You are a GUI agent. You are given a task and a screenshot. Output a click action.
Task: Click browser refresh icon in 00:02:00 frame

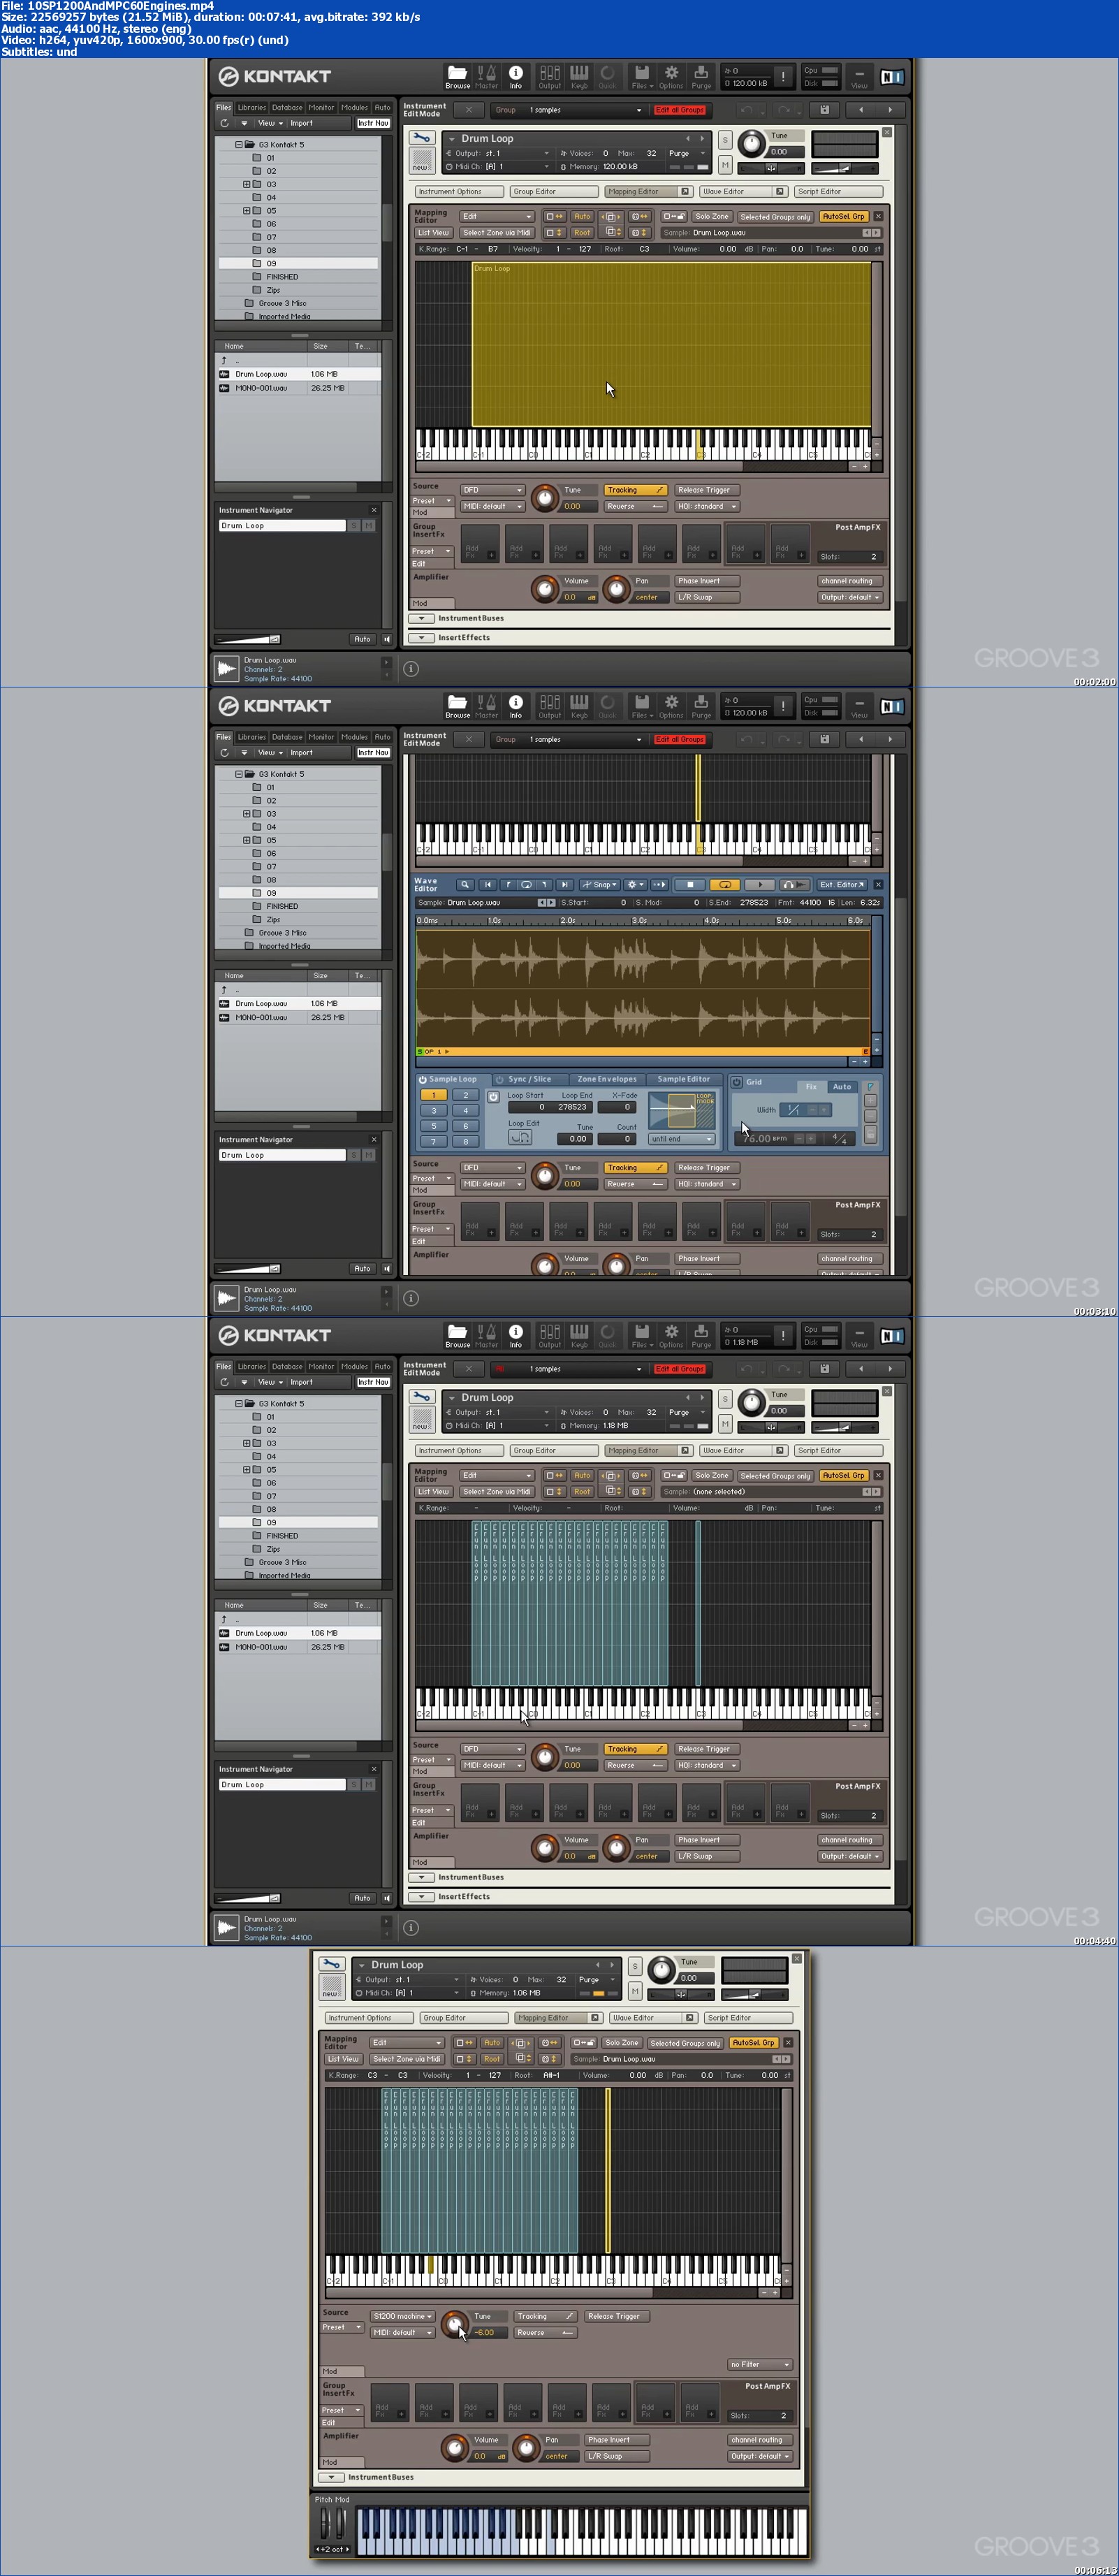[x=224, y=123]
